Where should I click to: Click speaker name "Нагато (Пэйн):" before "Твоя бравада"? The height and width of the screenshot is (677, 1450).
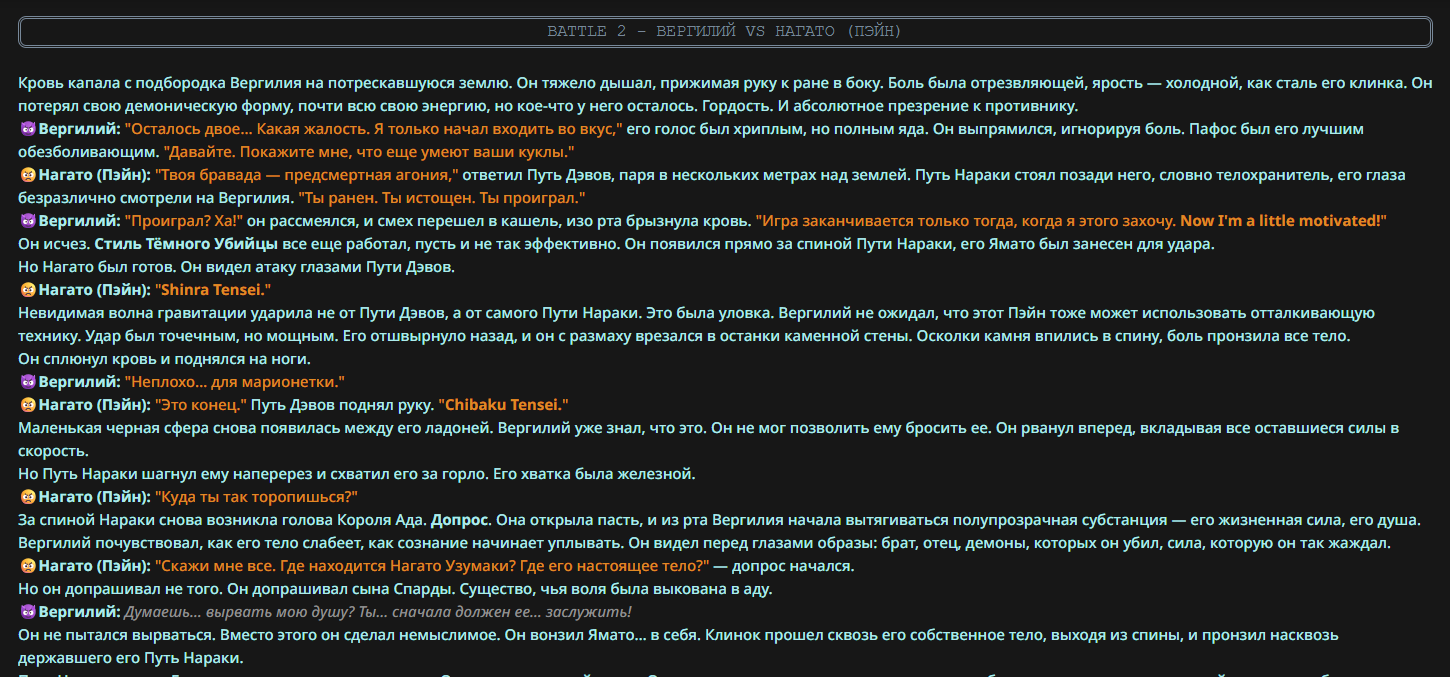coord(95,175)
